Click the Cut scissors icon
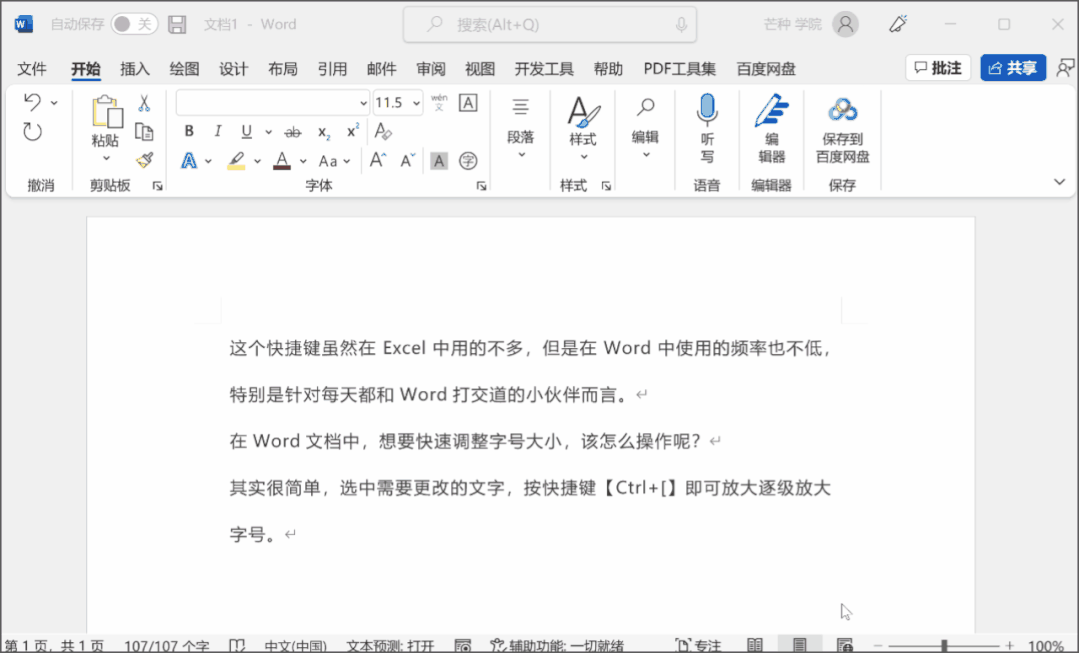Screen dimensions: 1079x653 click(144, 103)
